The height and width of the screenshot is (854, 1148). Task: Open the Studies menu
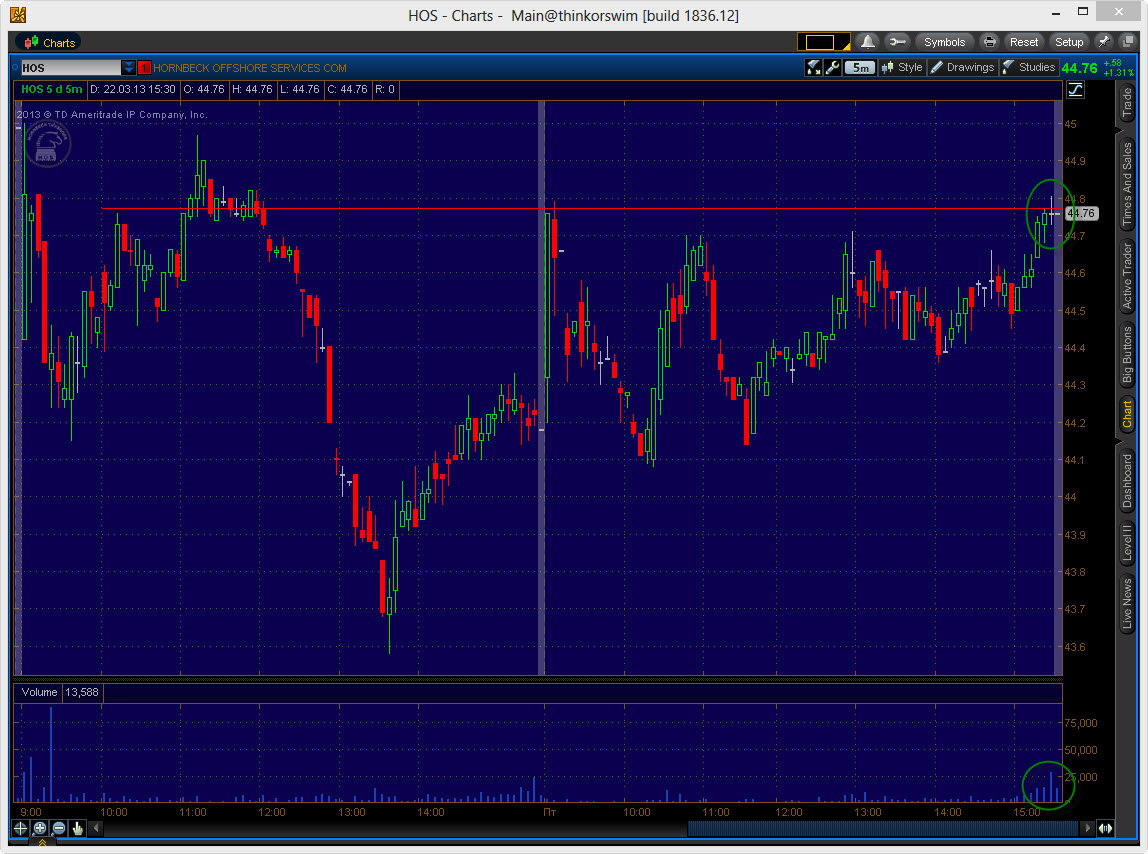[x=1029, y=67]
